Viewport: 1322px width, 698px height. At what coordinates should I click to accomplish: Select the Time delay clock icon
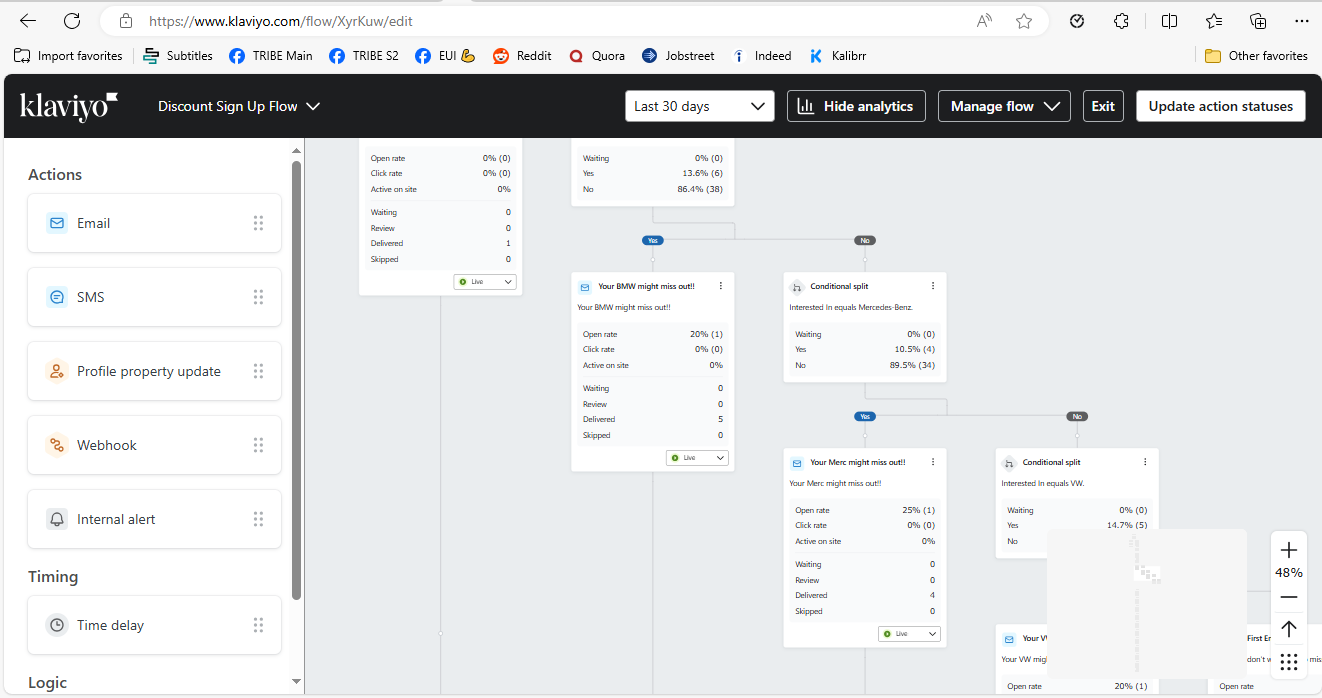(57, 625)
